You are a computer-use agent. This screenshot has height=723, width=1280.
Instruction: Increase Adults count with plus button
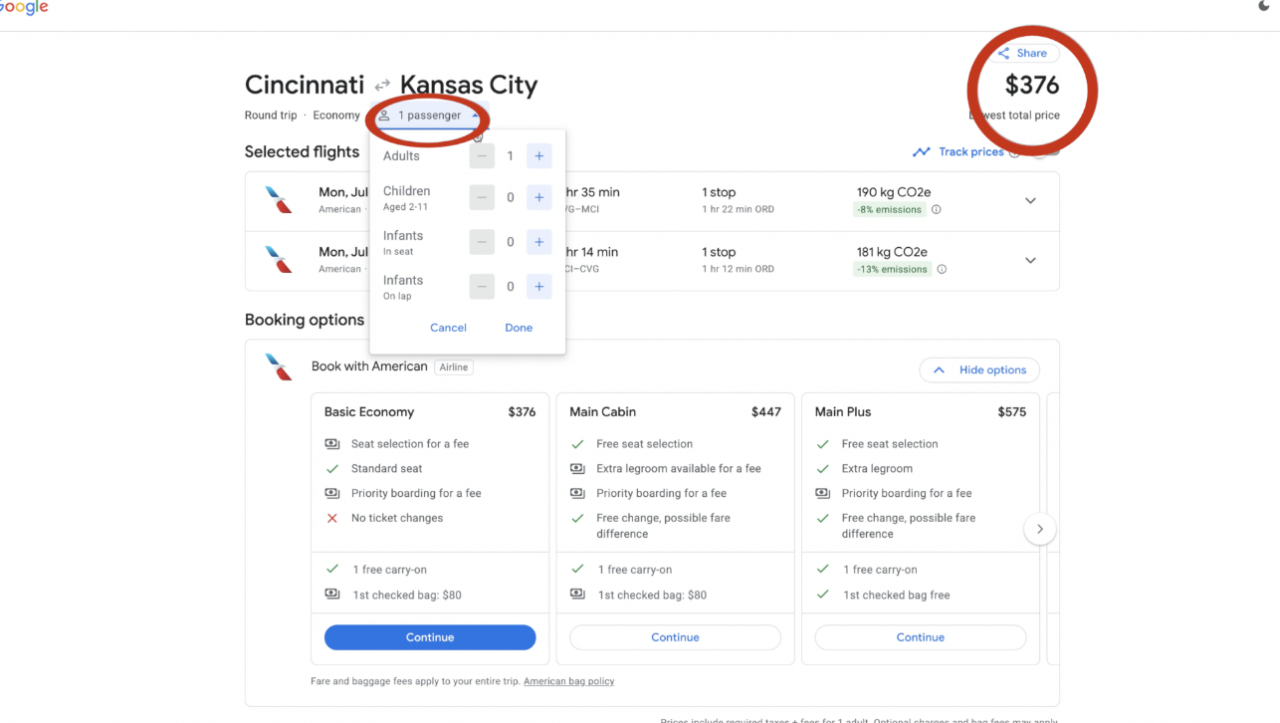pyautogui.click(x=538, y=155)
